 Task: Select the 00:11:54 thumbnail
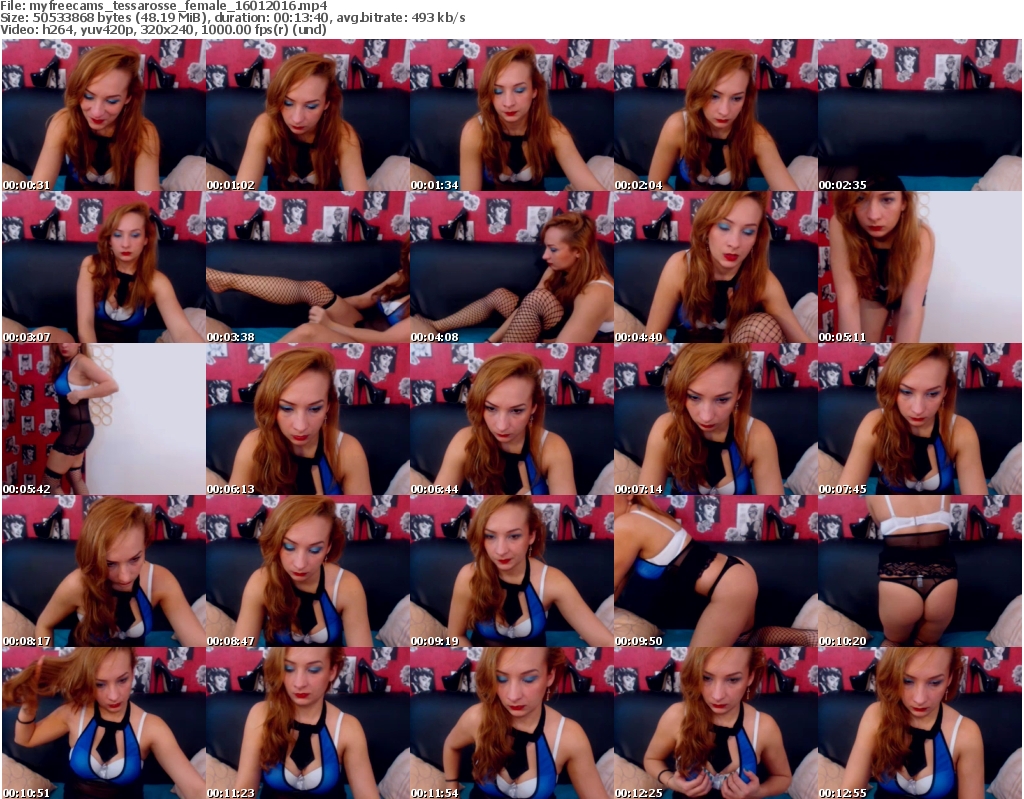coord(511,723)
